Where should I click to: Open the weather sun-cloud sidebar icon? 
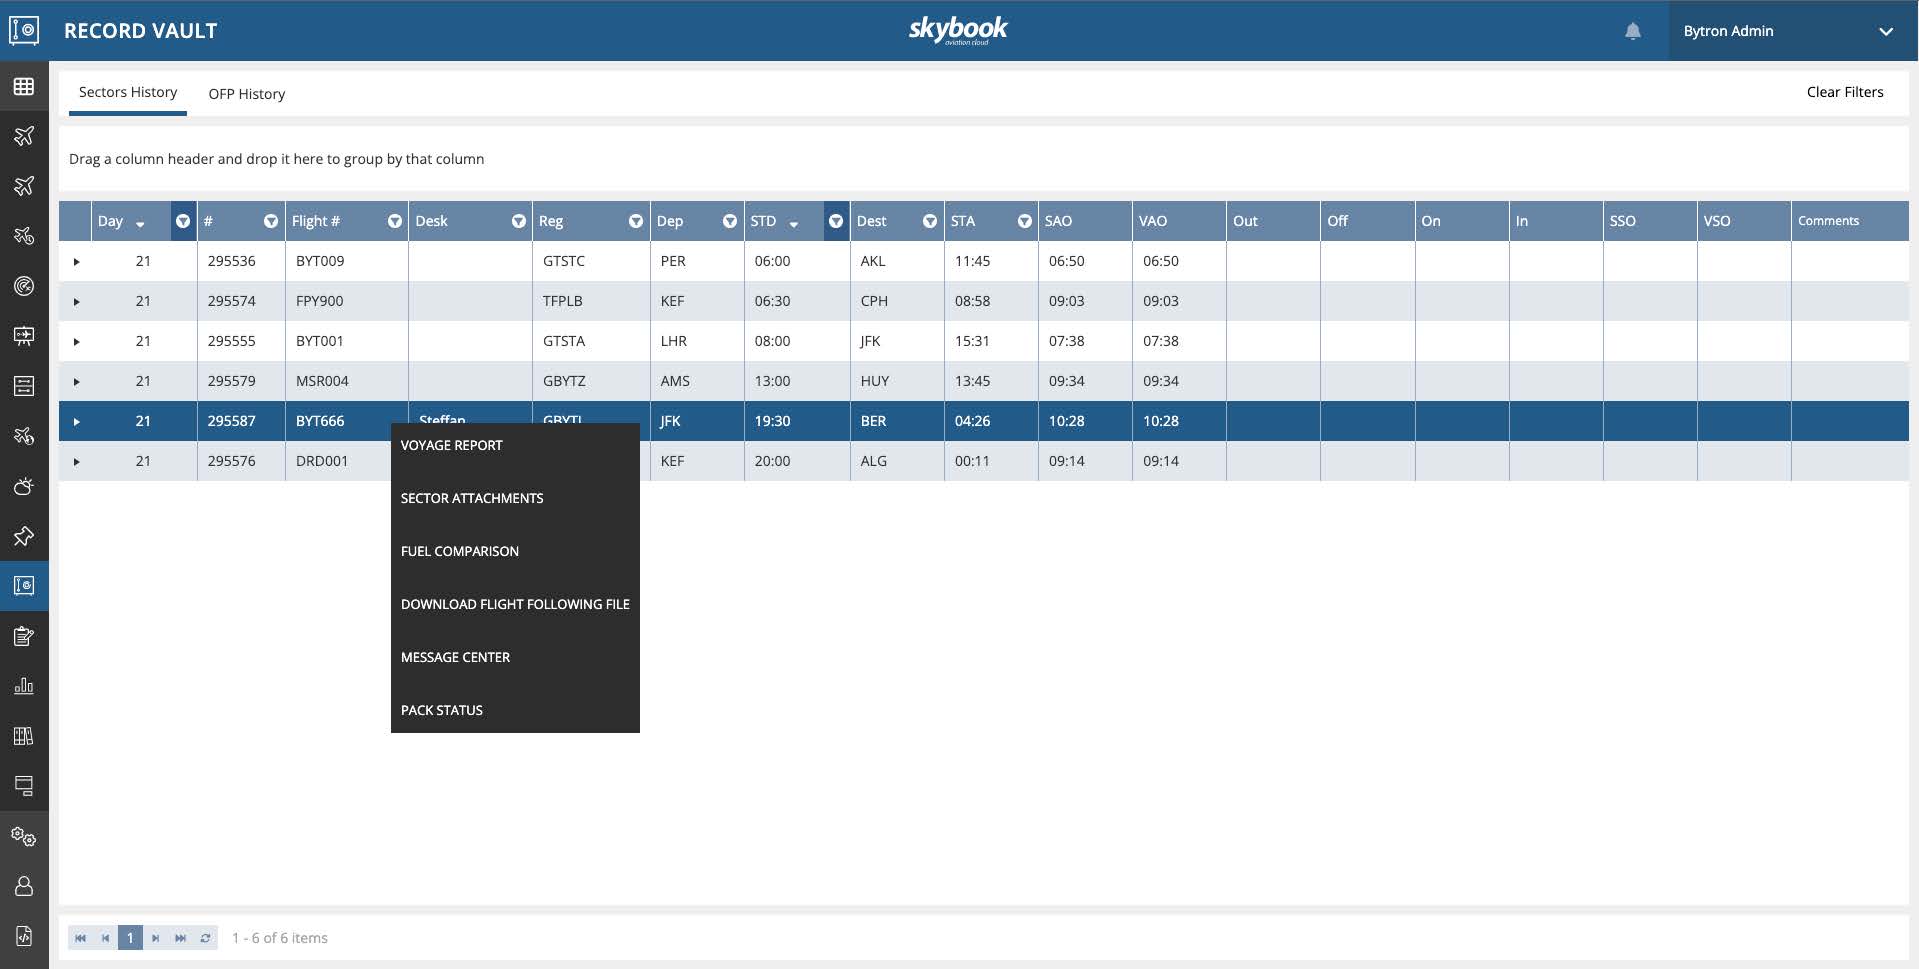(x=24, y=486)
